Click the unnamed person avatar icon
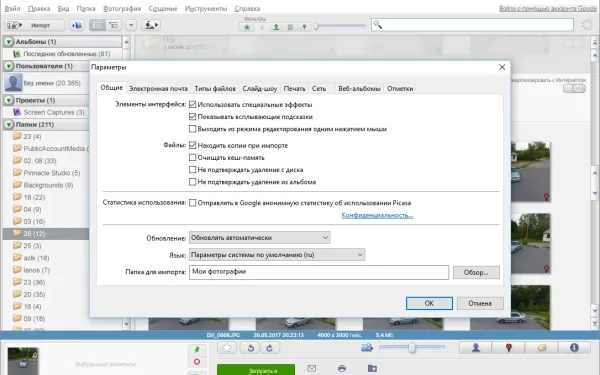Viewport: 600px width, 375px height. 13,83
